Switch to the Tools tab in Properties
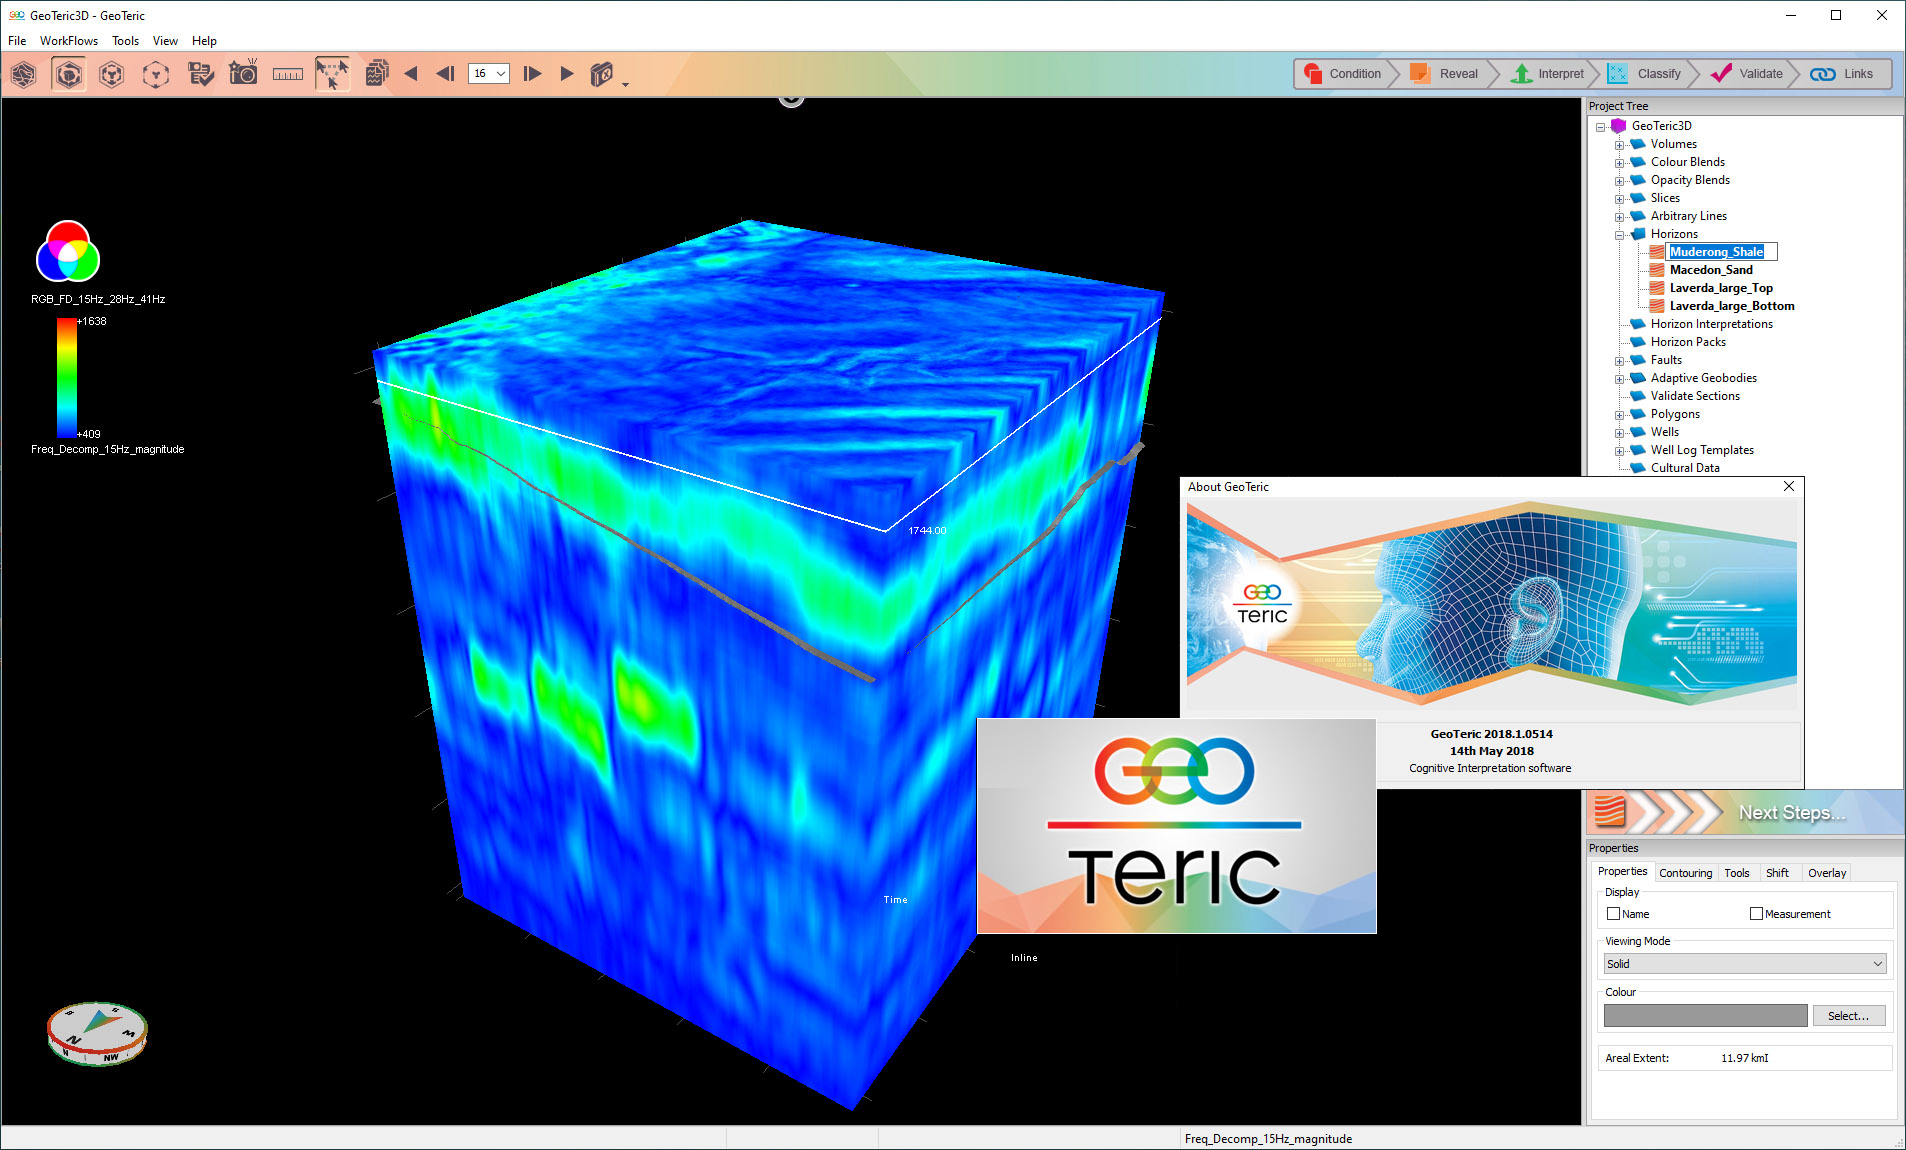 click(1737, 873)
